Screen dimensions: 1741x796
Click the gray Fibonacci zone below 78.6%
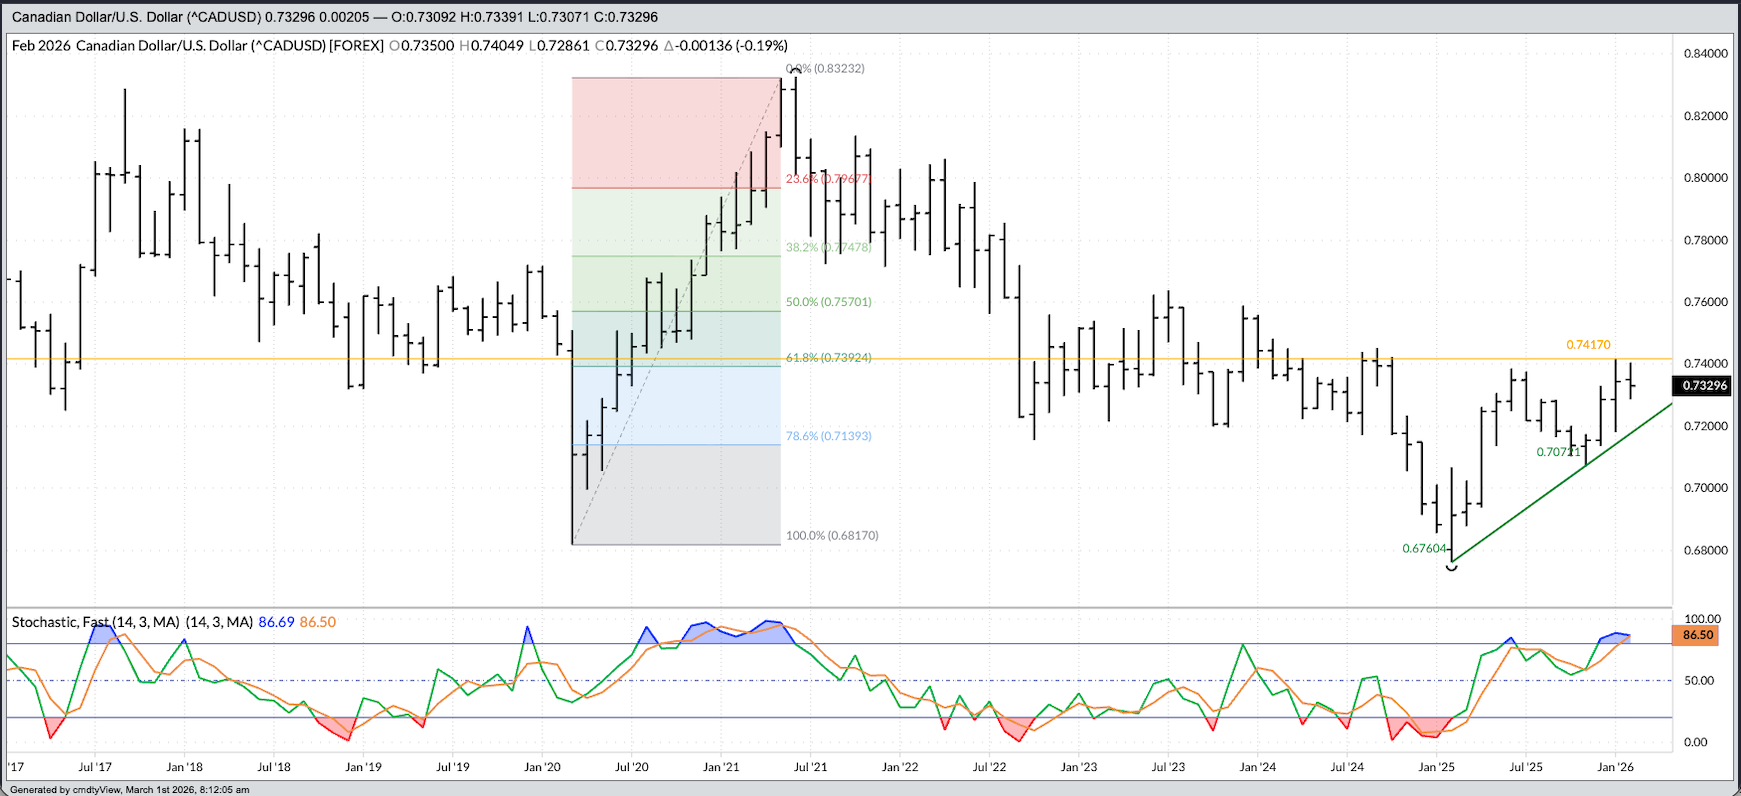click(675, 495)
